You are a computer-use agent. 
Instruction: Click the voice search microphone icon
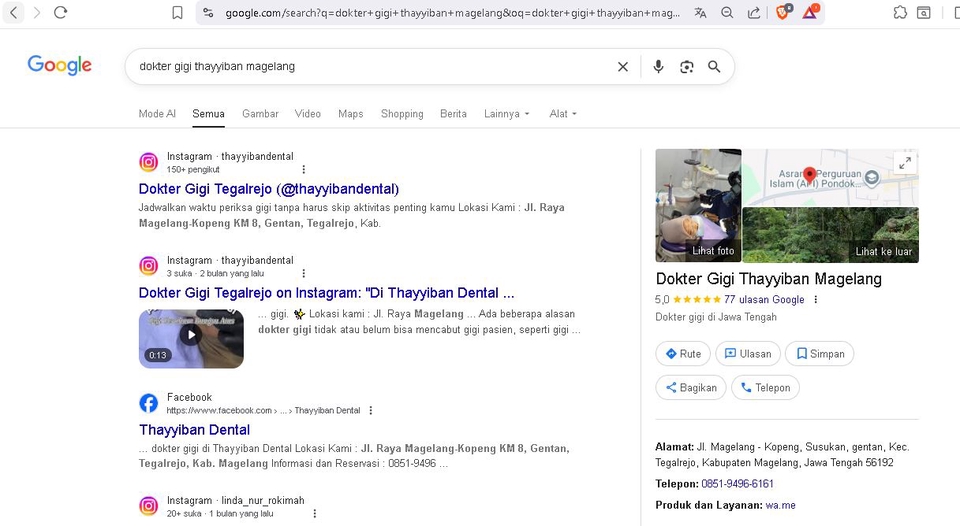[658, 67]
